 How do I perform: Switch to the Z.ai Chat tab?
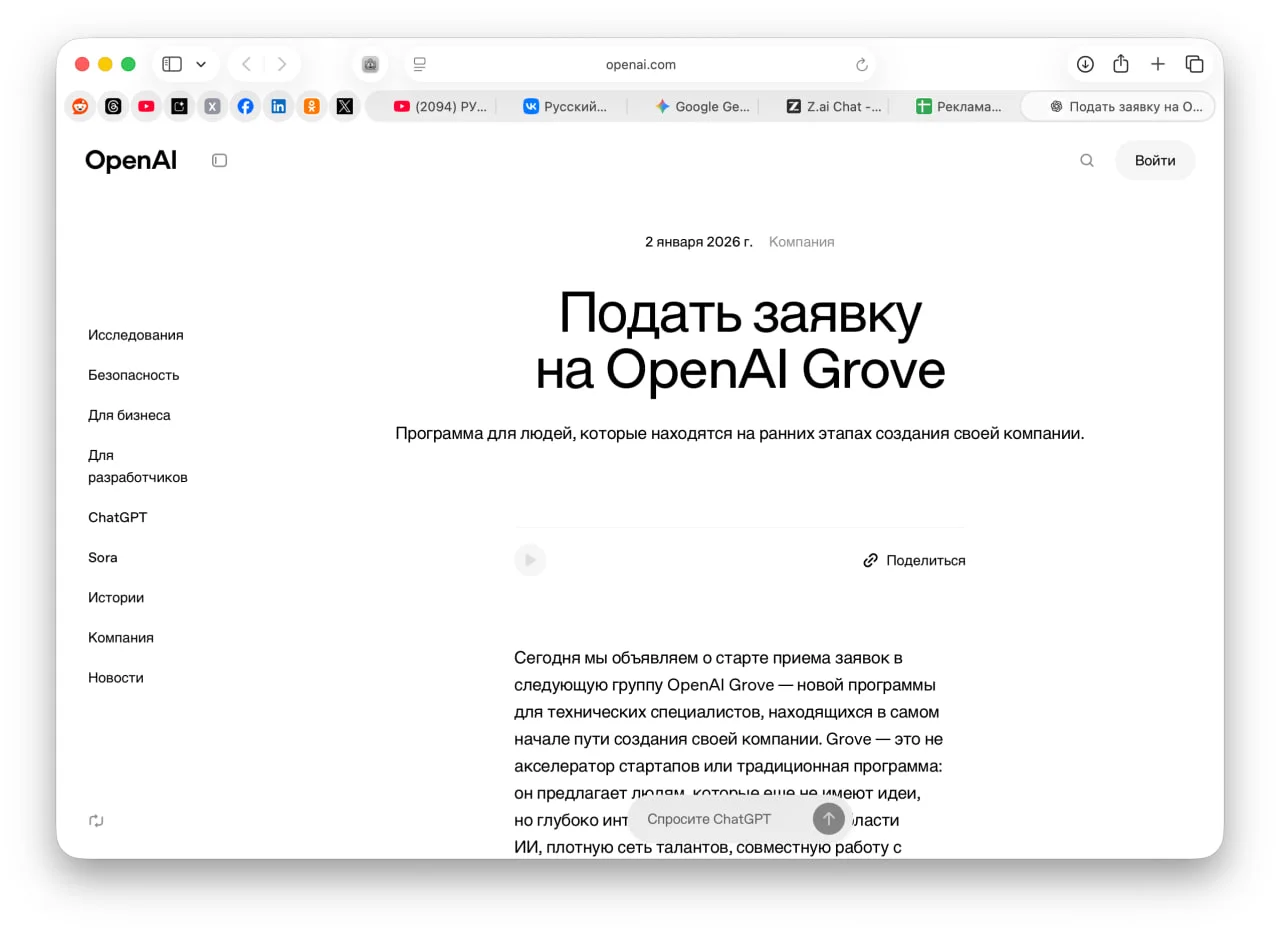[x=834, y=106]
